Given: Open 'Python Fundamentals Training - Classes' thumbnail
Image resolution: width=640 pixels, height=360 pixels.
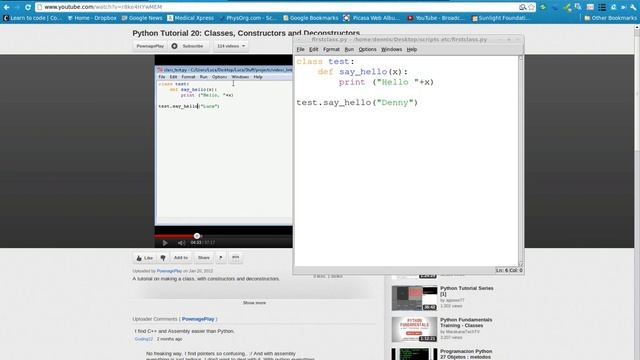Looking at the screenshot, I should (414, 329).
